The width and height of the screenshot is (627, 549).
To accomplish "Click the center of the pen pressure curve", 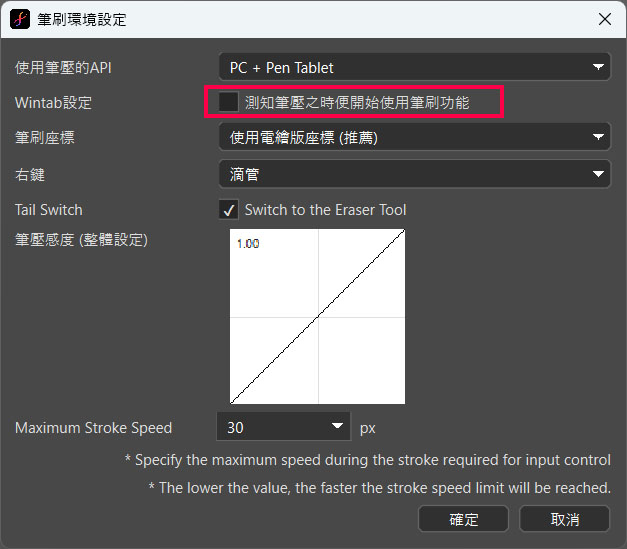I will 317,317.
